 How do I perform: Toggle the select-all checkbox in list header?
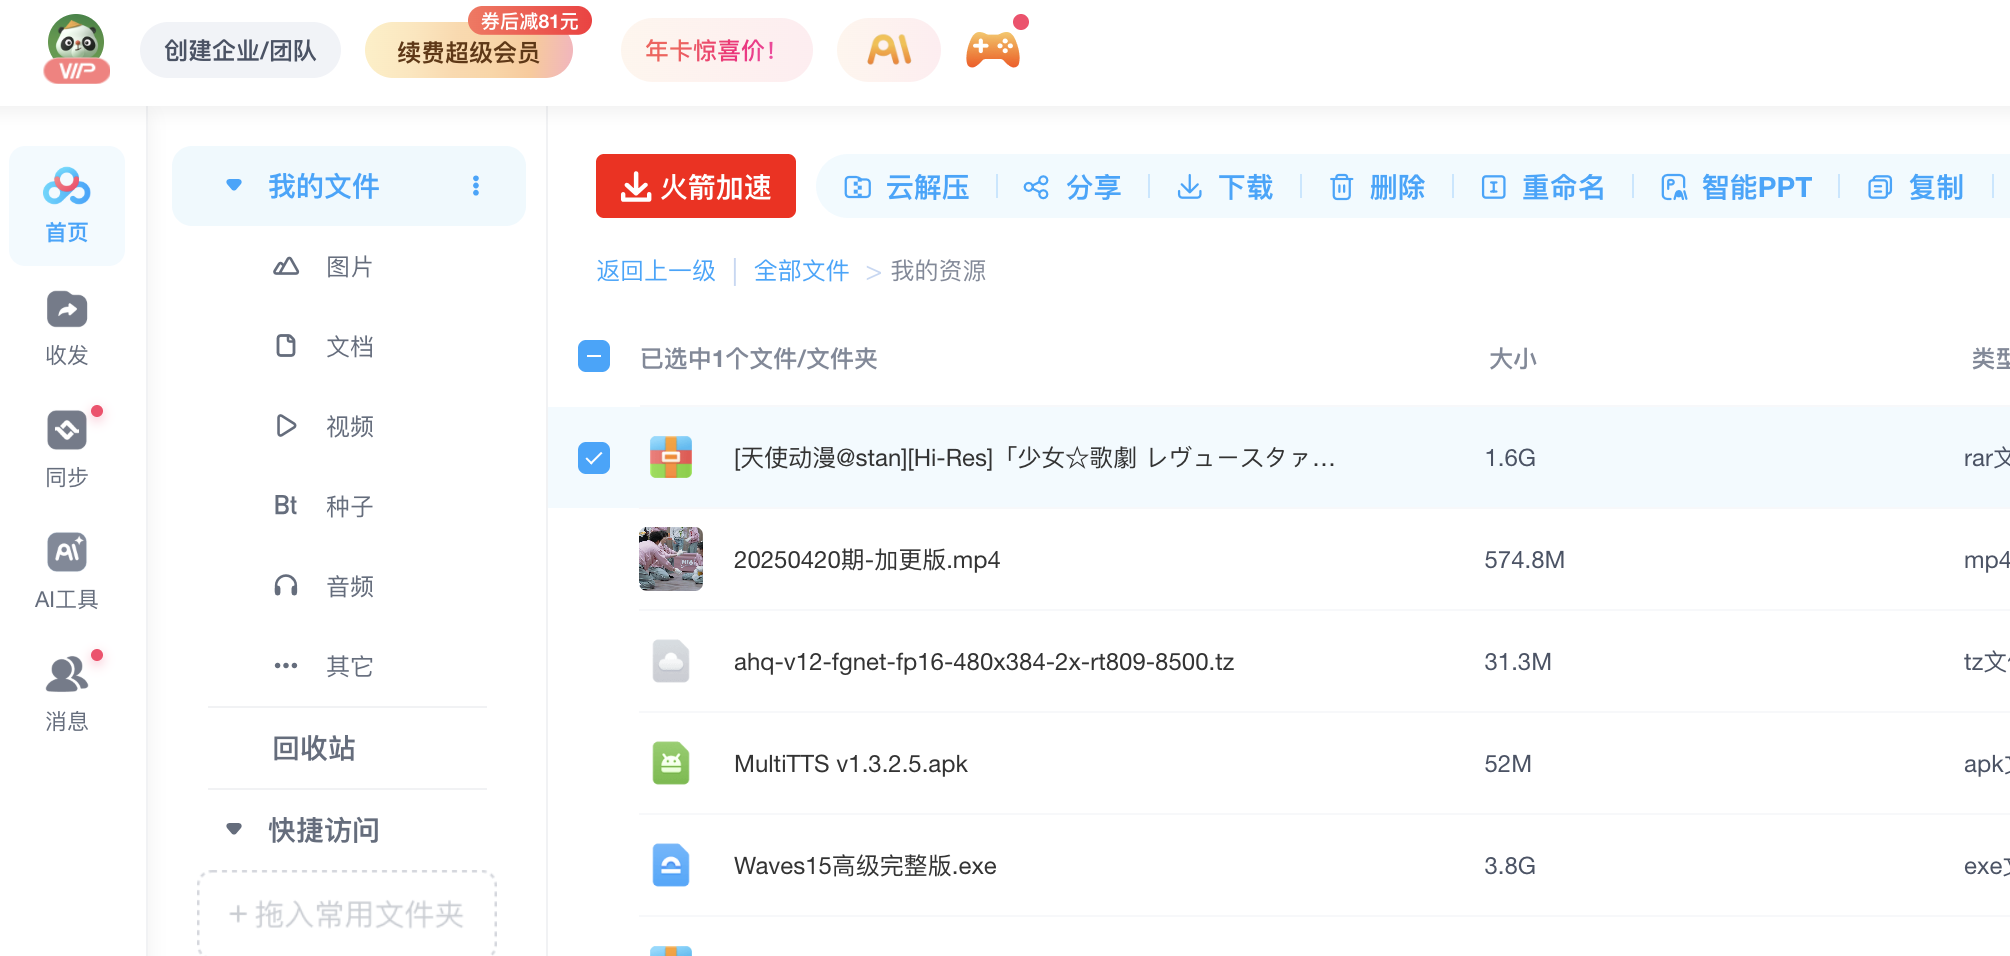(x=594, y=357)
